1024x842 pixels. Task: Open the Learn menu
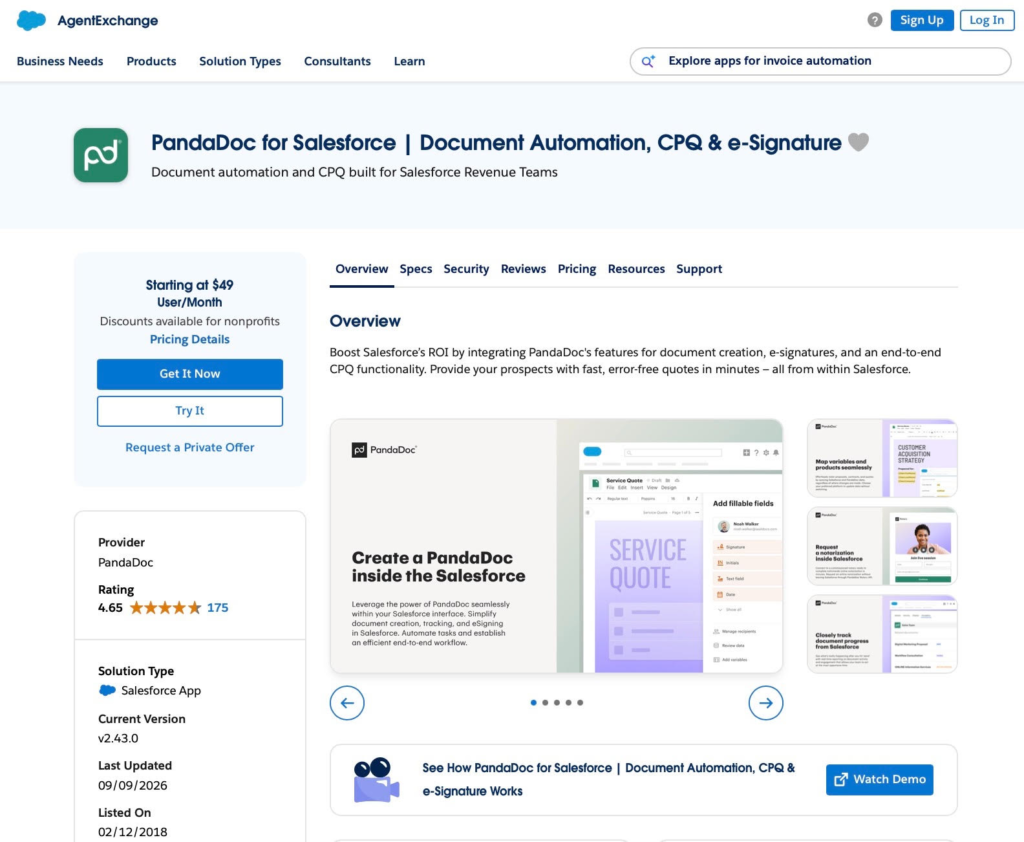409,61
